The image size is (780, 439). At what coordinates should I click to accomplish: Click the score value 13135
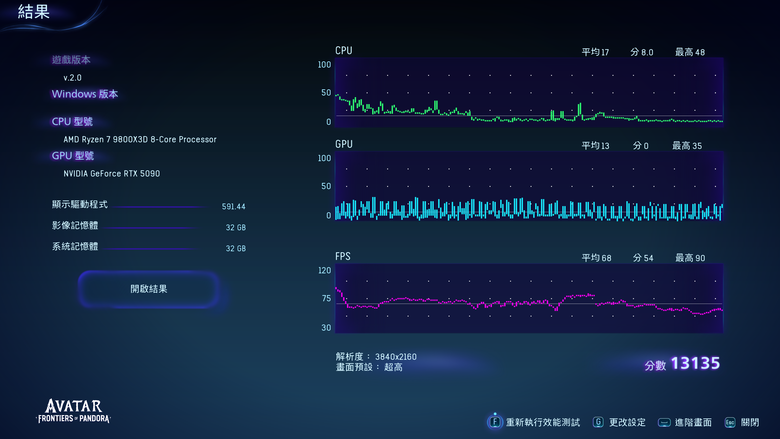695,363
